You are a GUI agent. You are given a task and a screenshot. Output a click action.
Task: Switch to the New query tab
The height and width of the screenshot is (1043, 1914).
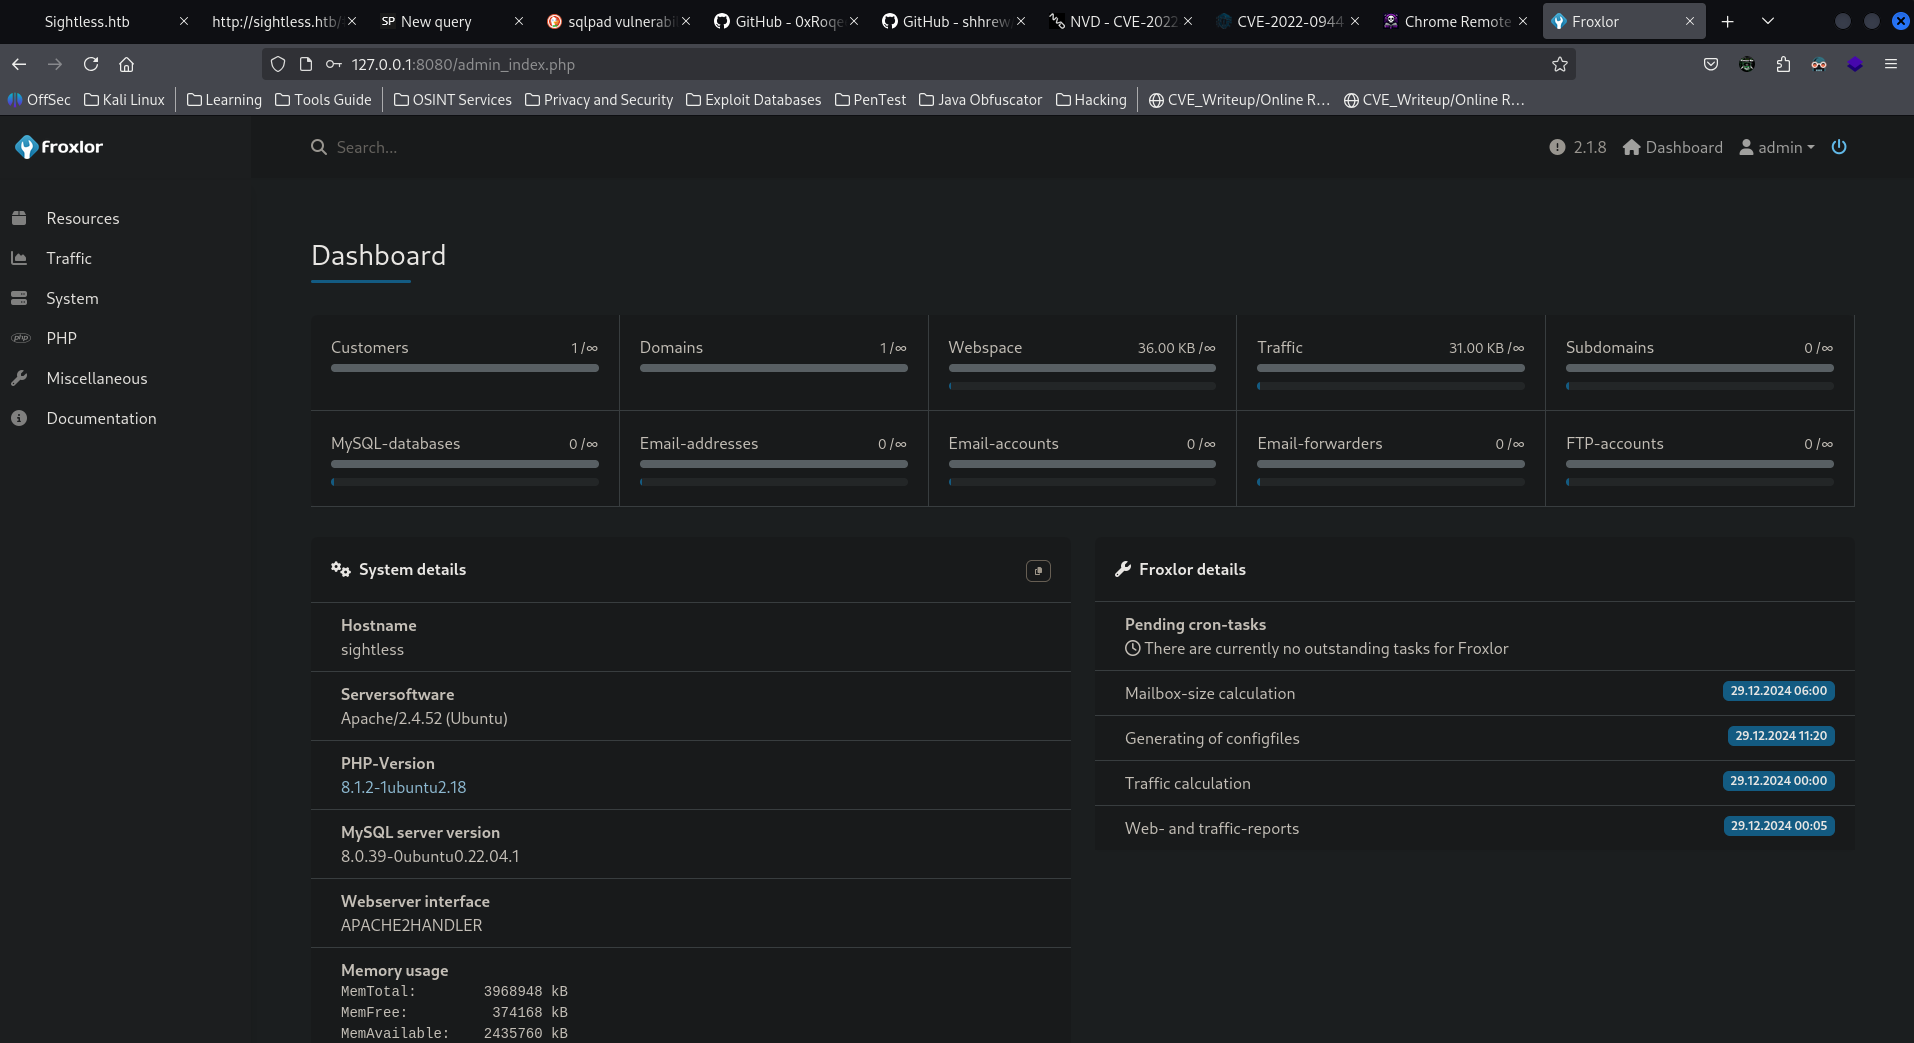(436, 21)
